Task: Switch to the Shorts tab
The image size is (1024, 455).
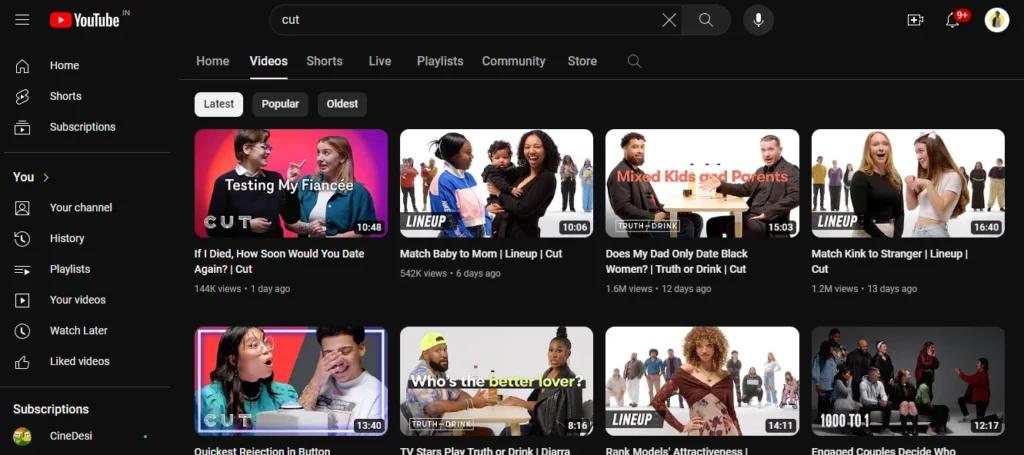Action: click(325, 61)
